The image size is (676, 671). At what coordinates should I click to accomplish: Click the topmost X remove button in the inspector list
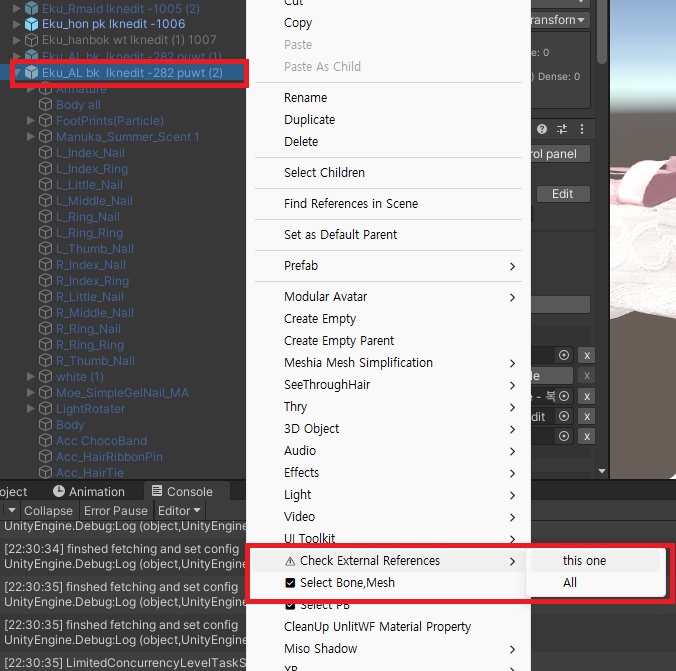coord(587,356)
